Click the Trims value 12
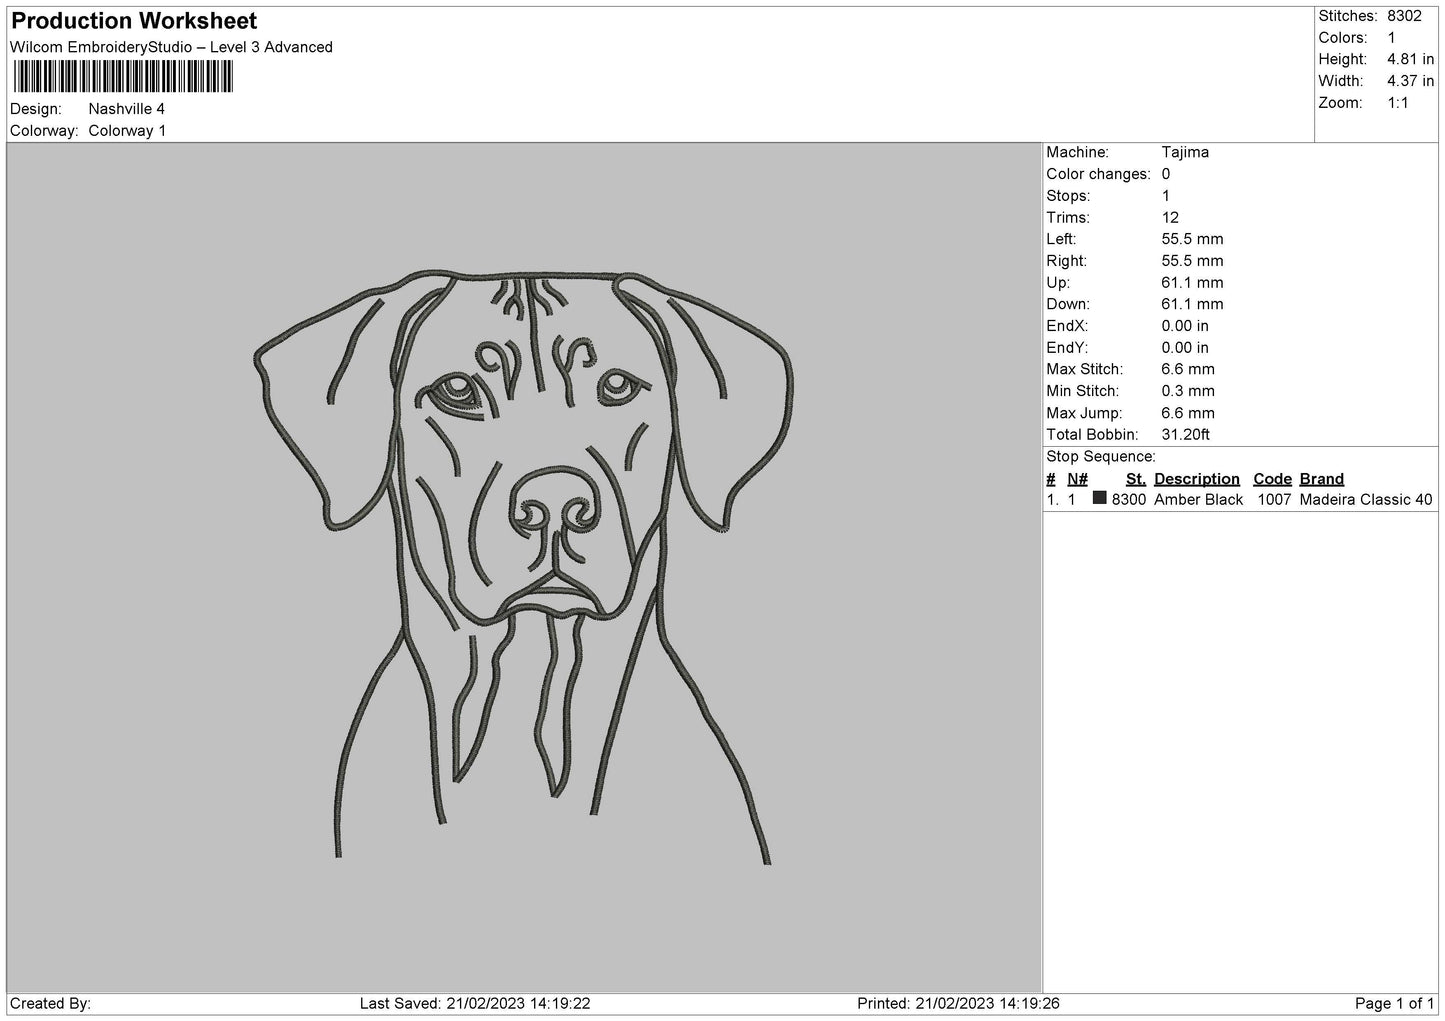This screenshot has width=1445, height=1021. click(1170, 218)
